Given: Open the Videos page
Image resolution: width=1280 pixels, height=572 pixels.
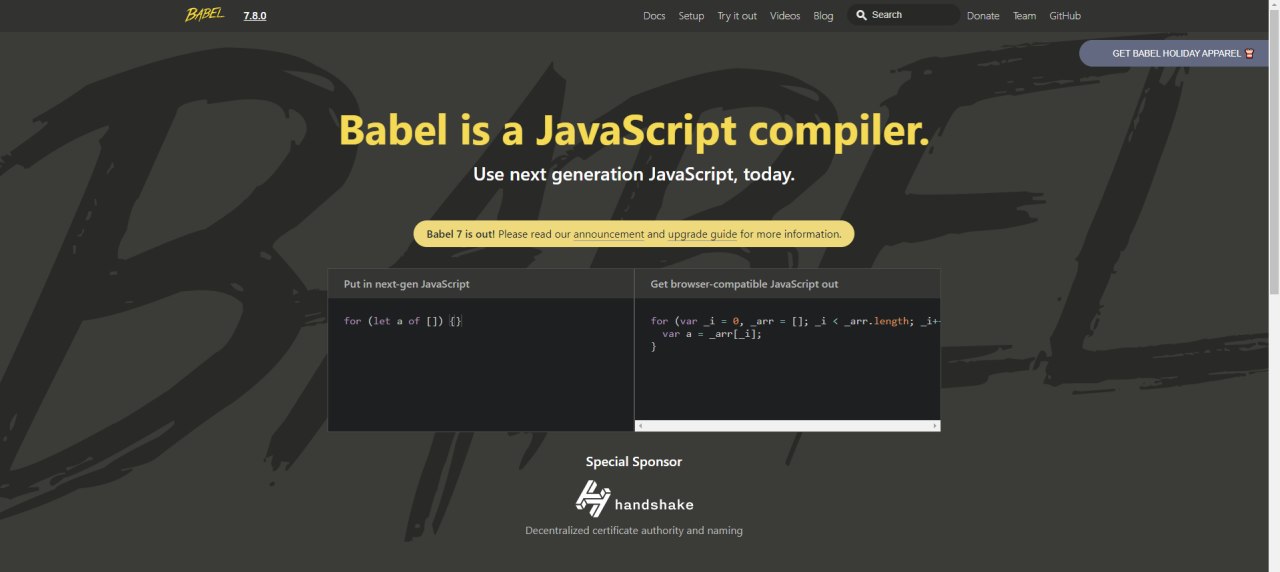Looking at the screenshot, I should point(785,16).
